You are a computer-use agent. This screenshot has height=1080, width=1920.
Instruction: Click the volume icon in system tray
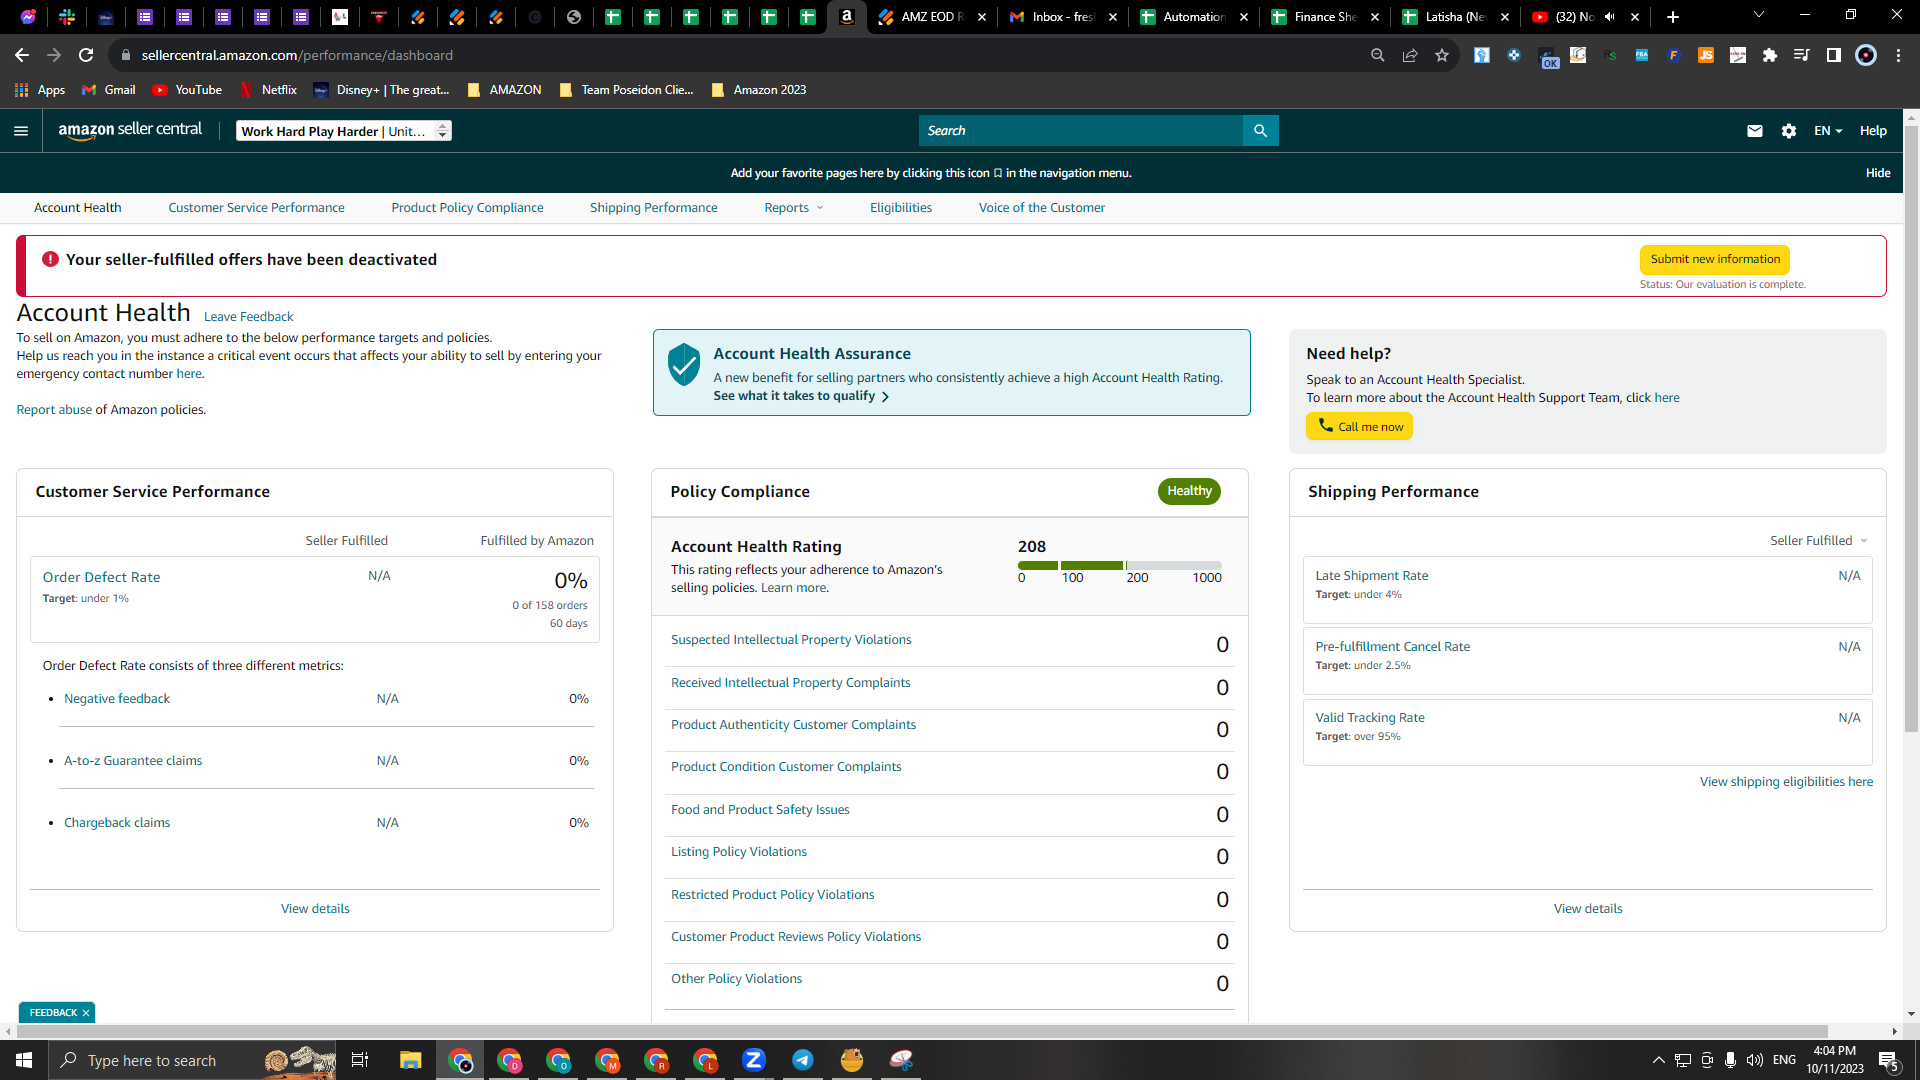point(1755,1060)
